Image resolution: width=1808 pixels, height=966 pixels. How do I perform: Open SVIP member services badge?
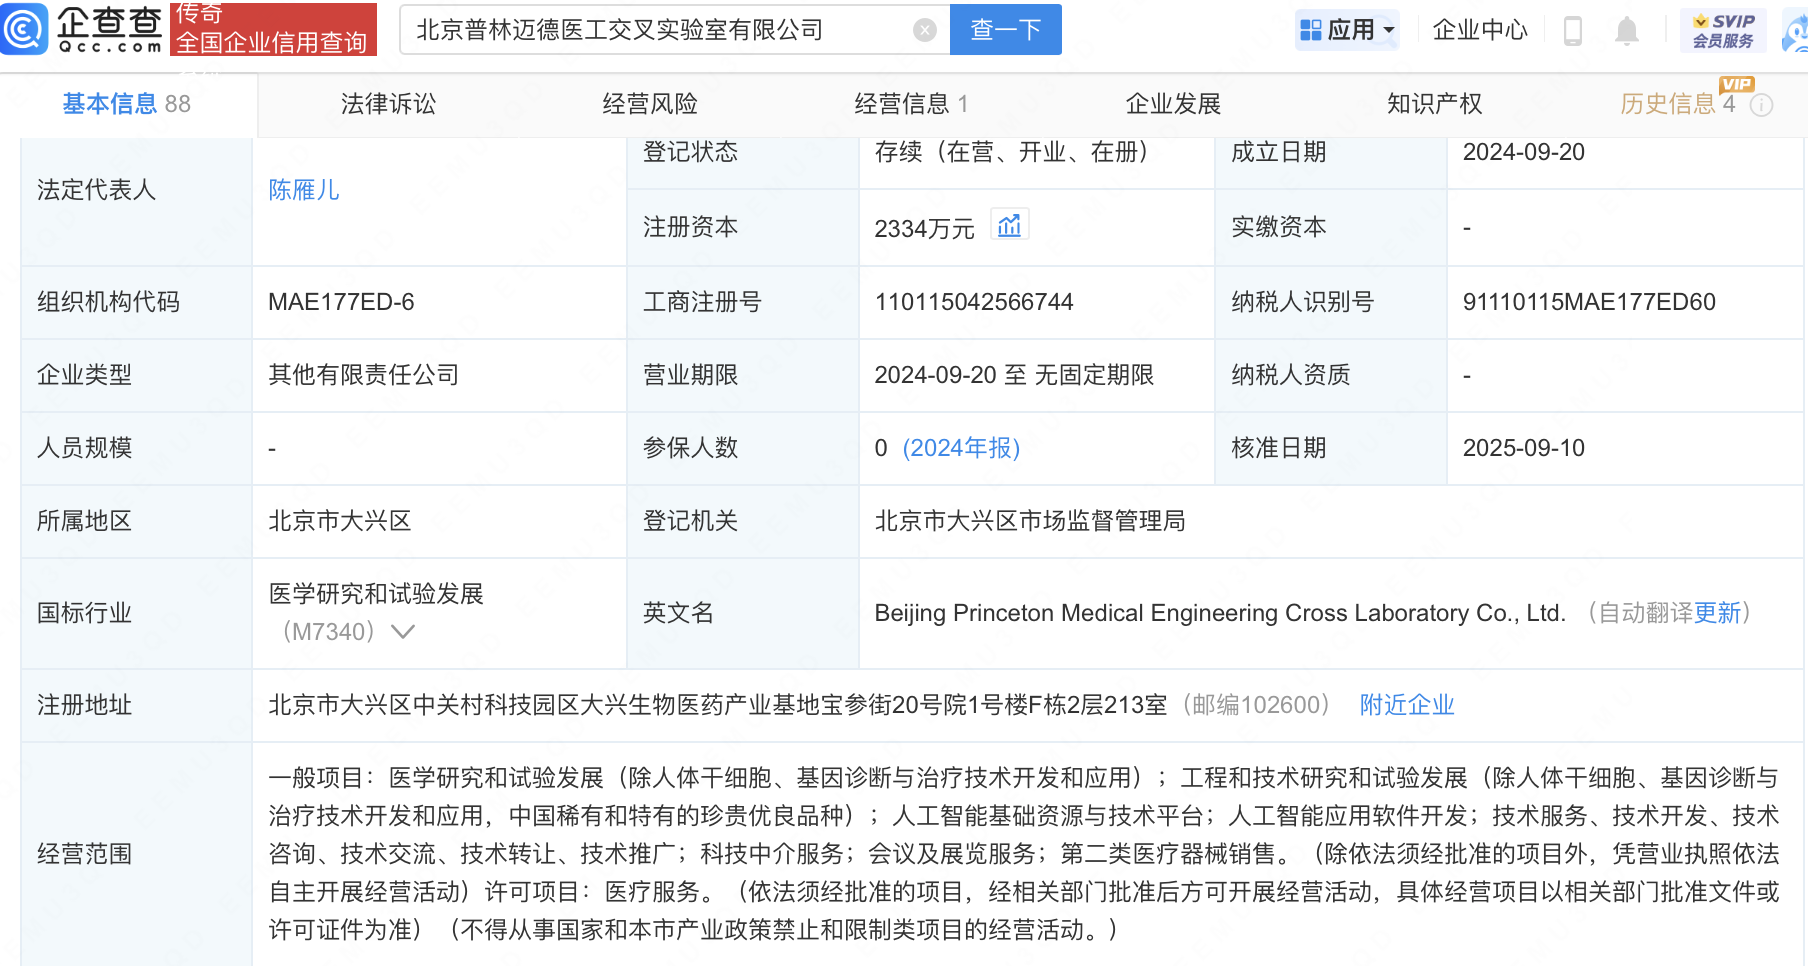click(1723, 30)
